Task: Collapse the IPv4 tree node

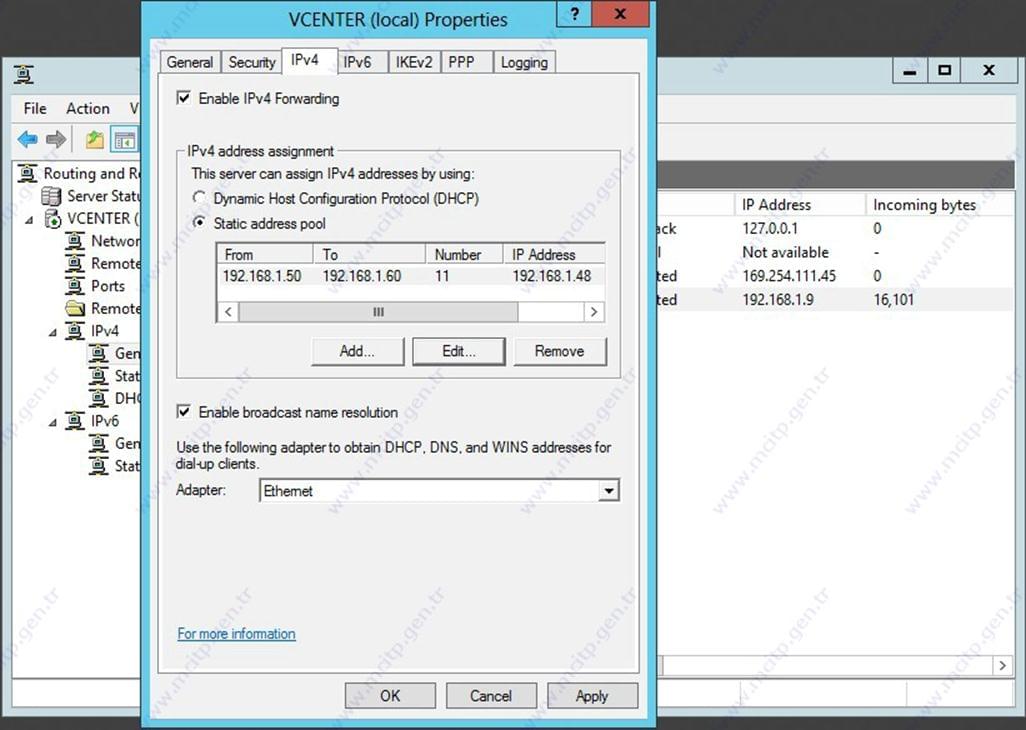Action: 53,332
